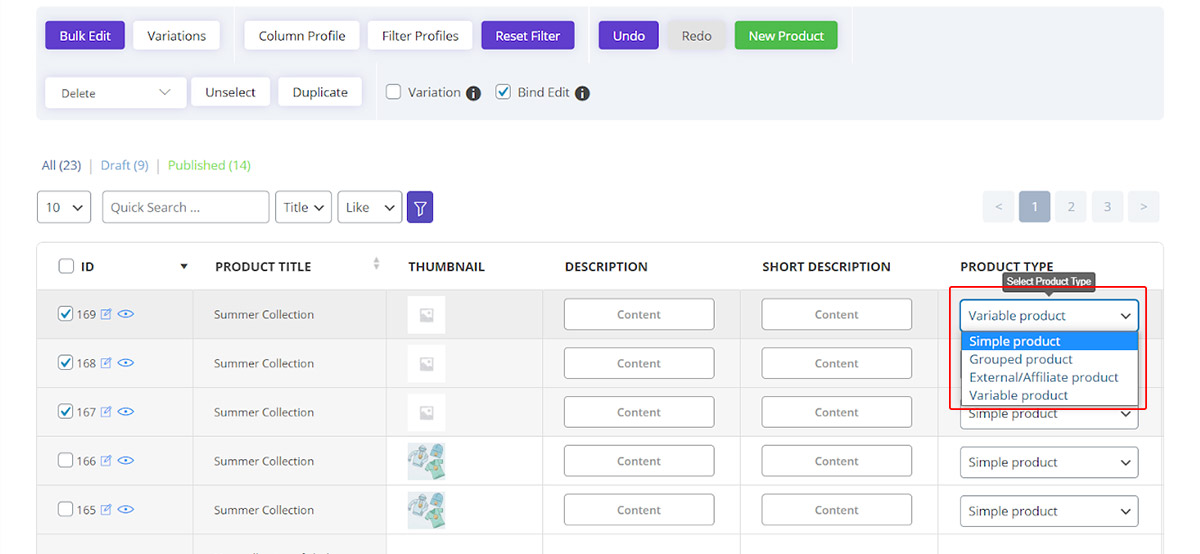Filter by Draft (9) products
The height and width of the screenshot is (554, 1200).
[124, 165]
